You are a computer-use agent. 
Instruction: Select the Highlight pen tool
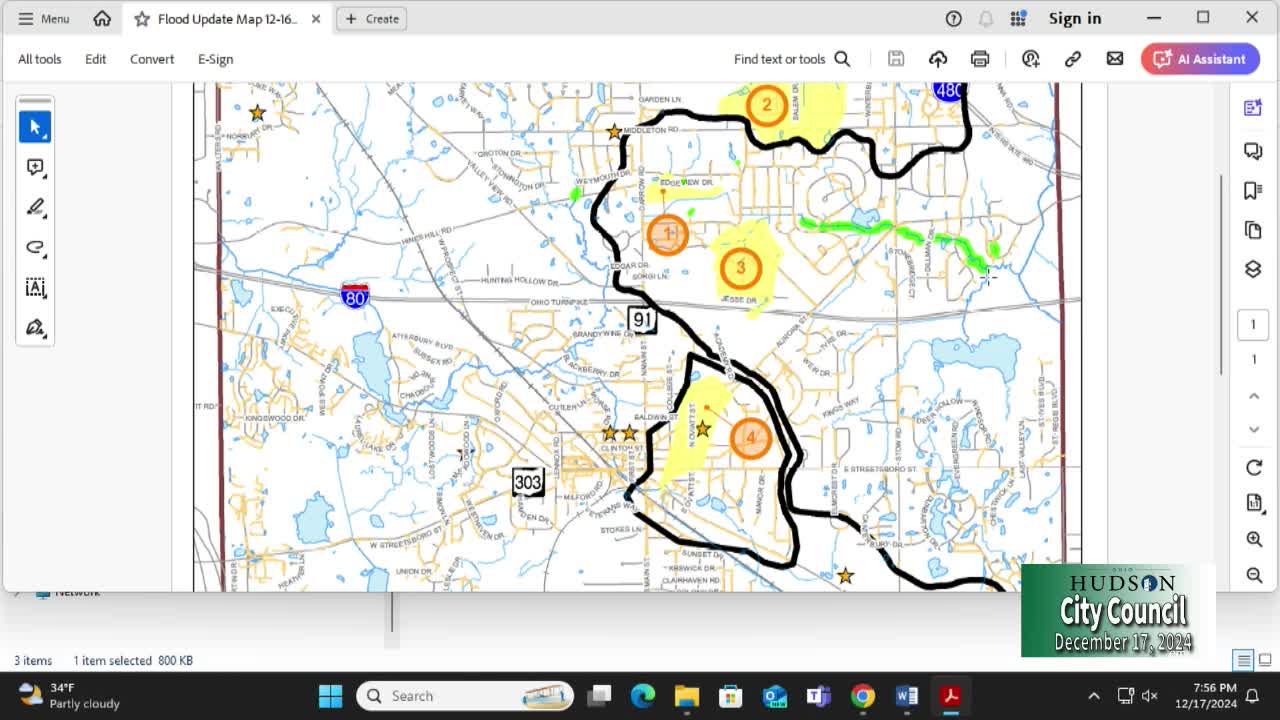coord(35,207)
